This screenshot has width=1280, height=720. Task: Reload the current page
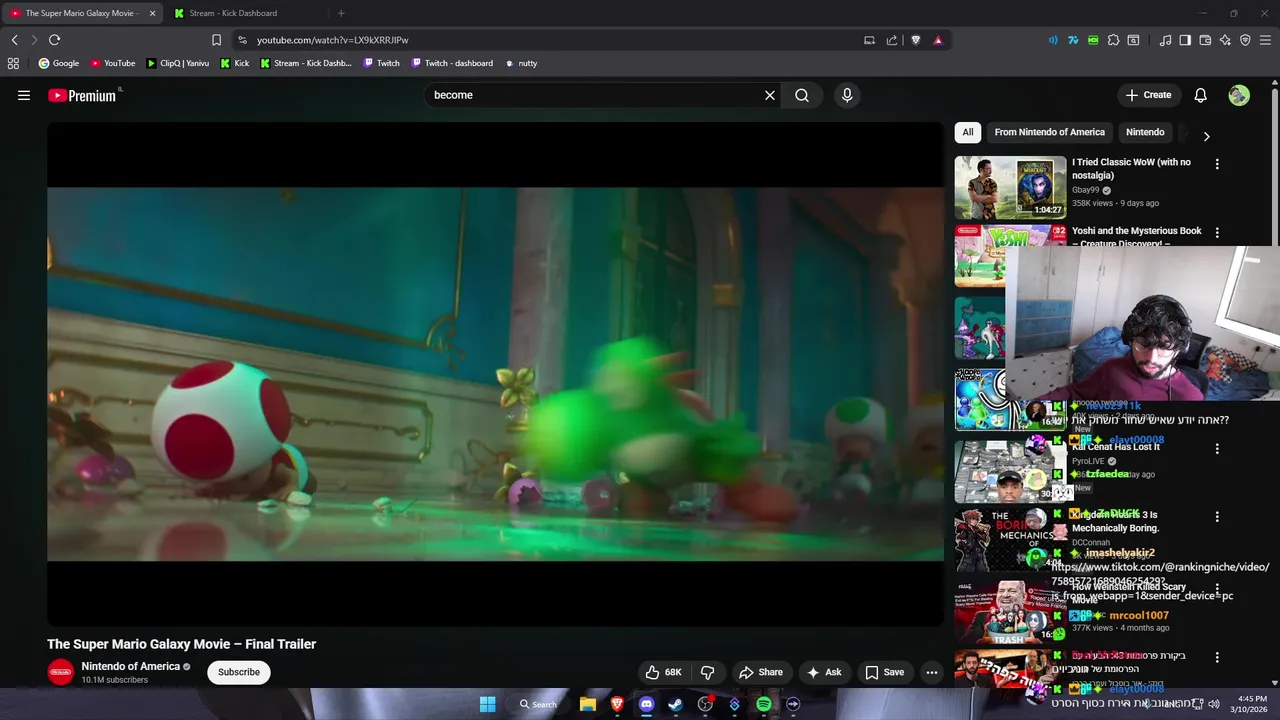click(54, 40)
